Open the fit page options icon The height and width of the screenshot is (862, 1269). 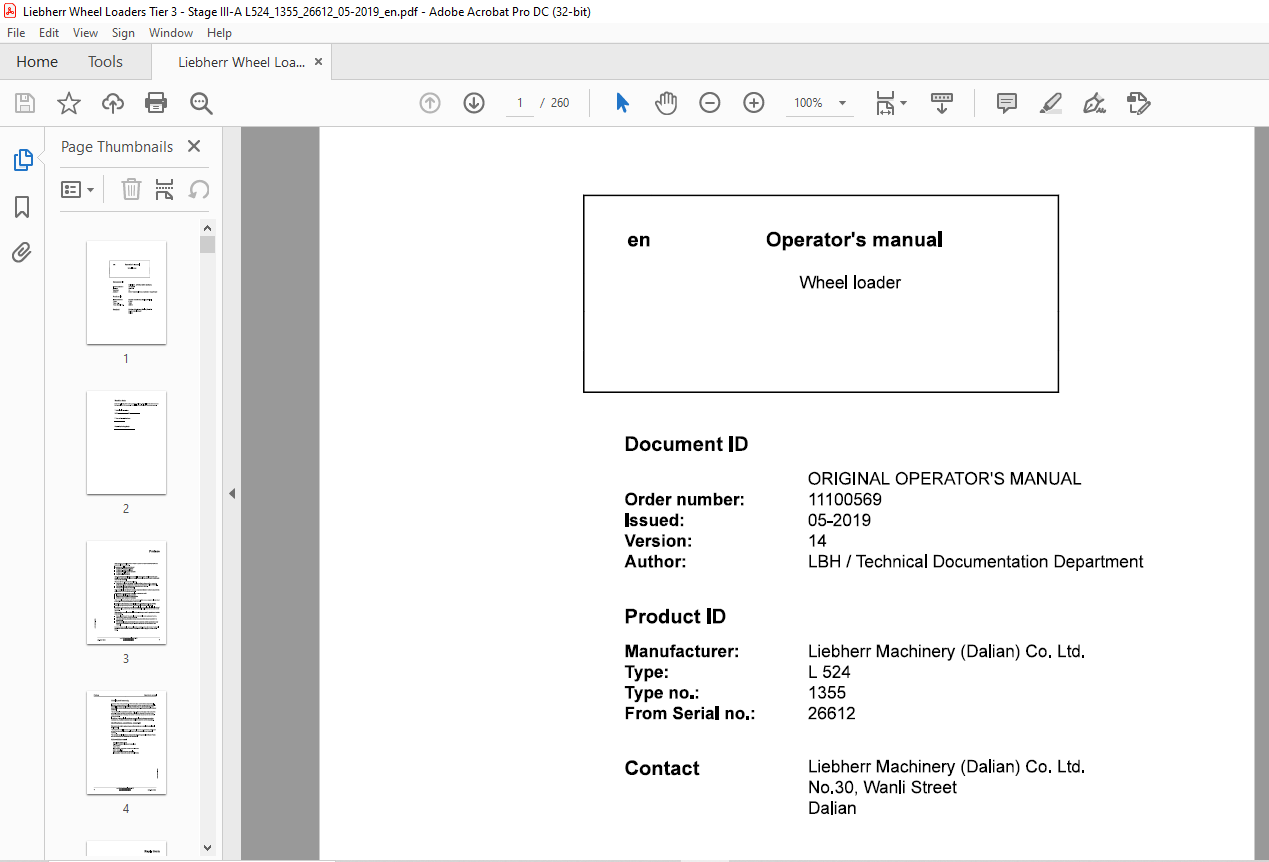890,103
